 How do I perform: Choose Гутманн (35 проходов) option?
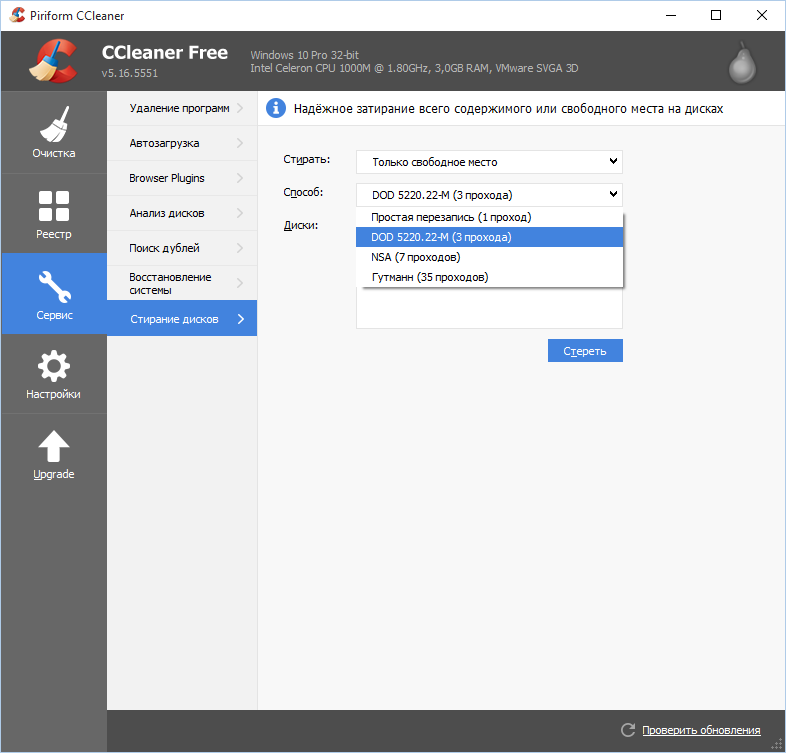pyautogui.click(x=489, y=277)
